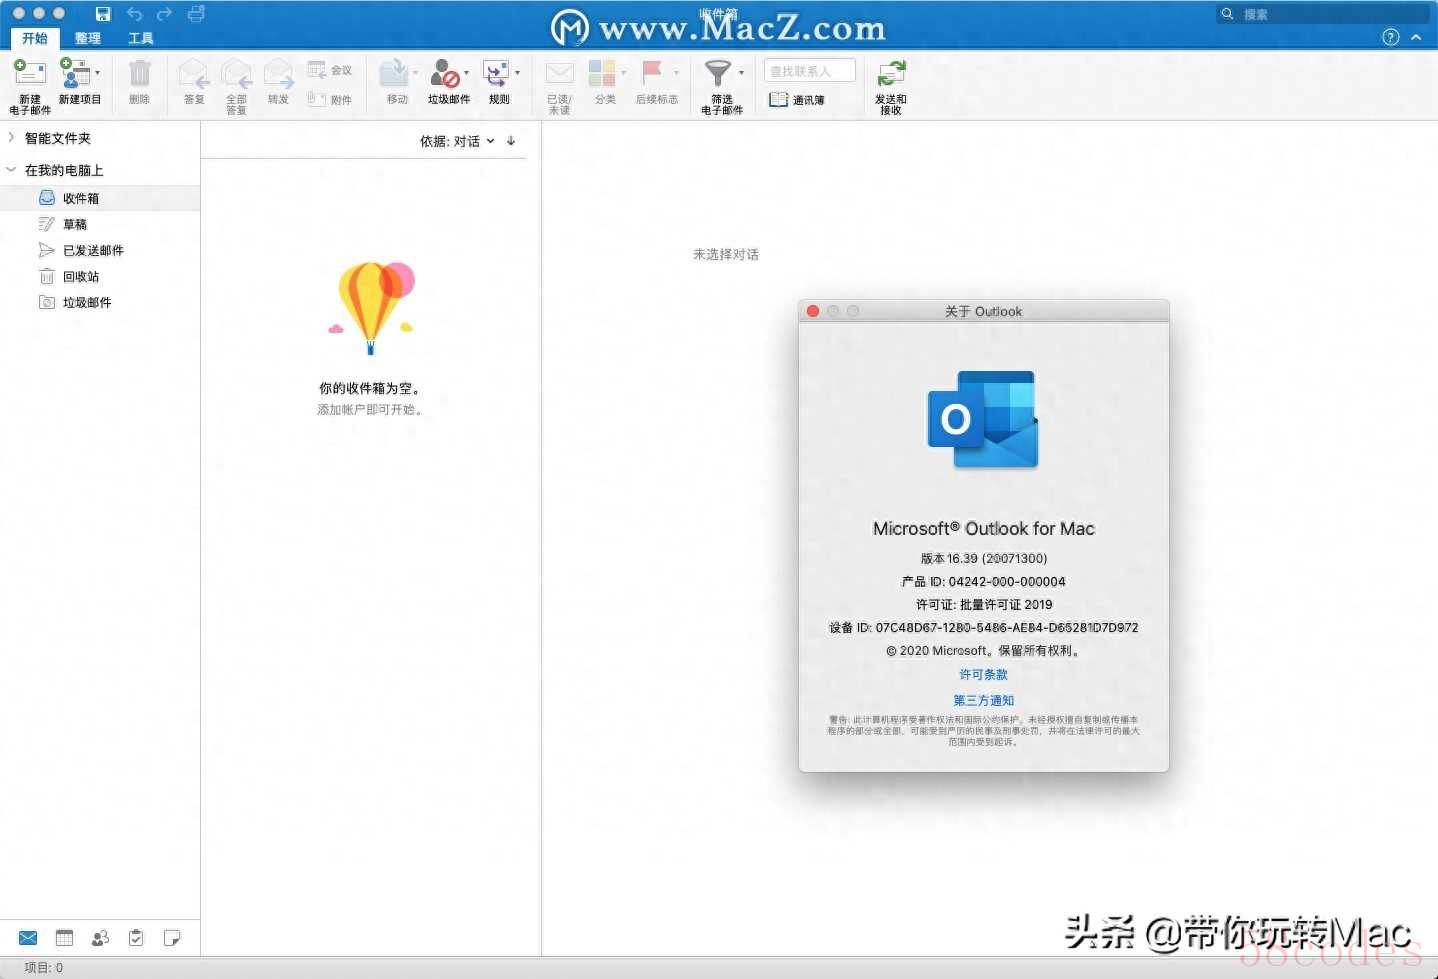Click the 删除 trash icon
1438x979 pixels.
click(140, 73)
